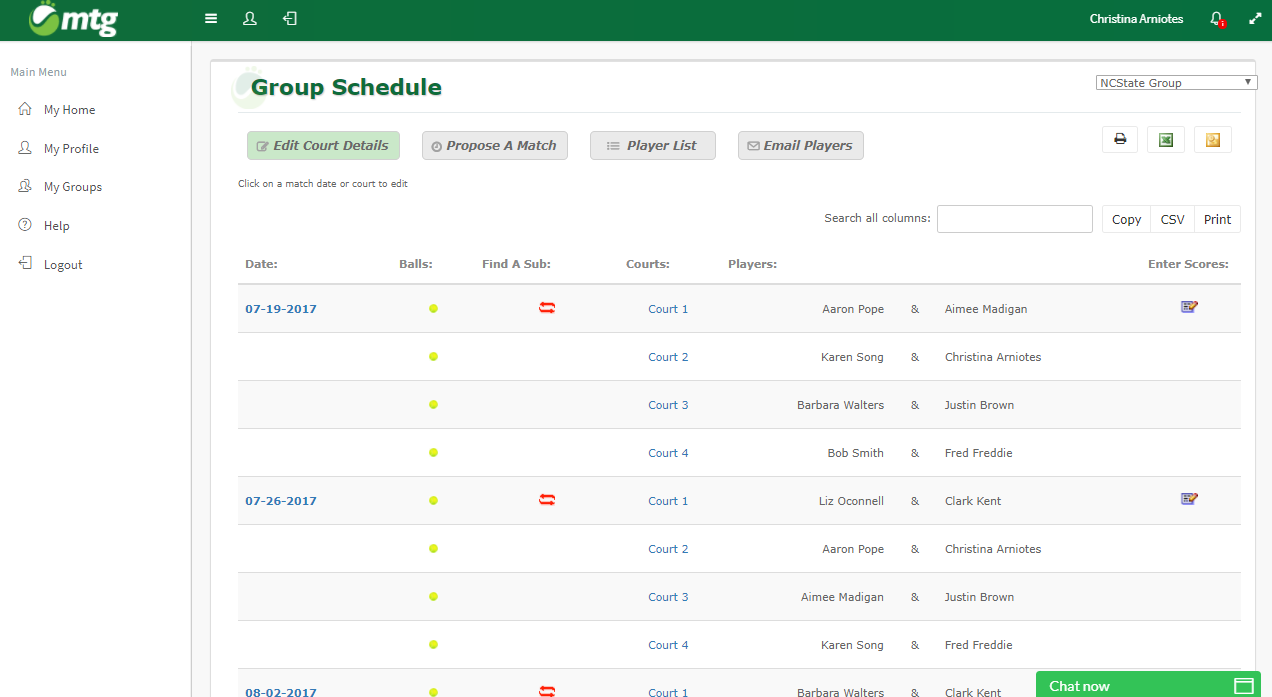Click the Propose A Match button
The height and width of the screenshot is (697, 1272).
click(x=494, y=146)
